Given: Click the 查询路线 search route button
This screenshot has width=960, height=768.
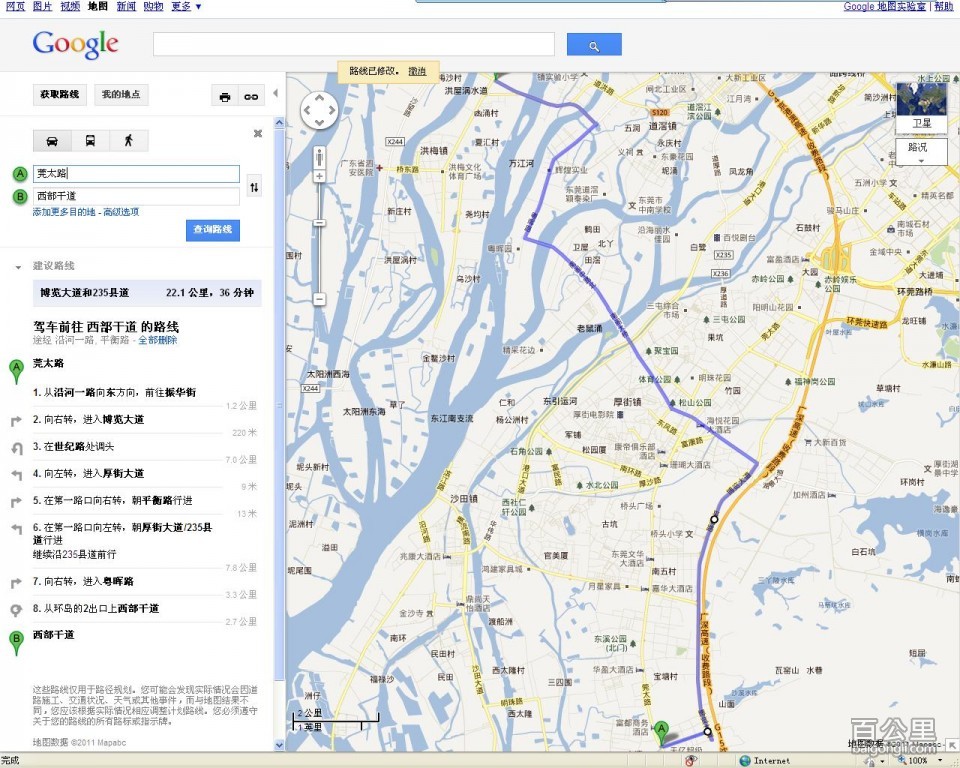Looking at the screenshot, I should tap(212, 230).
